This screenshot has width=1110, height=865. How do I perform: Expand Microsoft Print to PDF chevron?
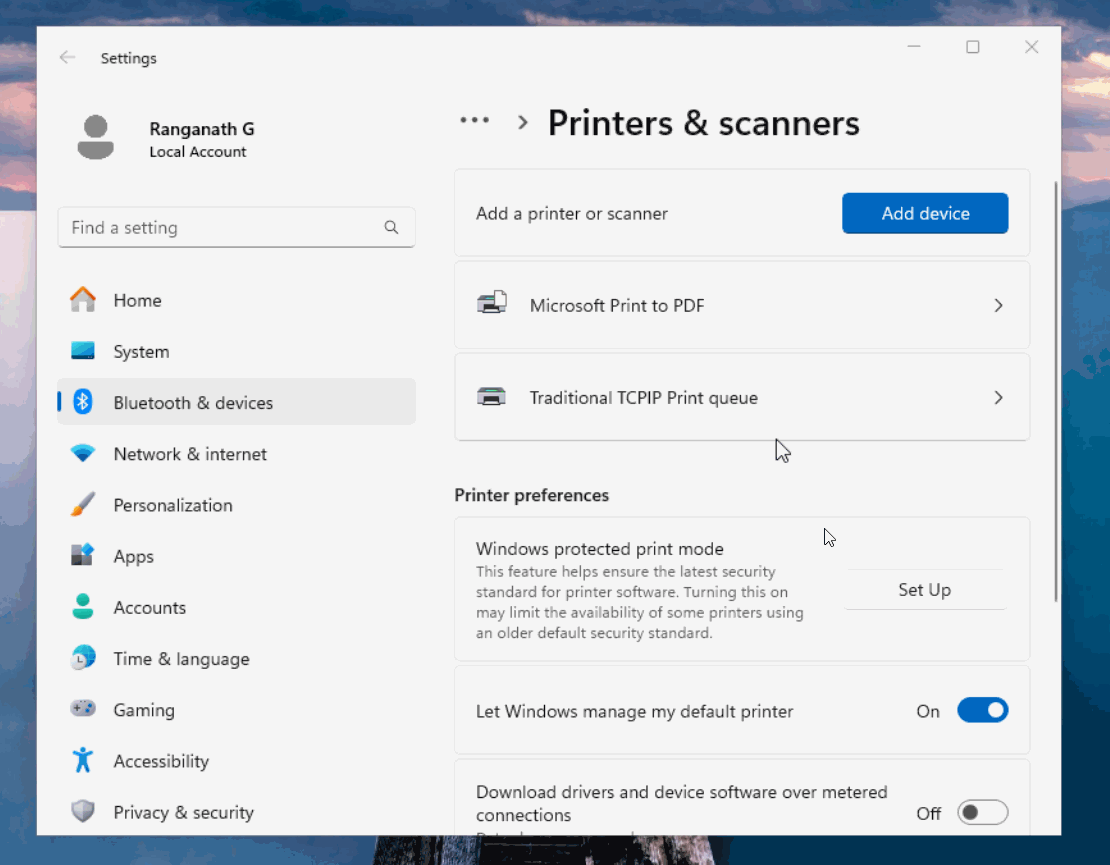[998, 306]
